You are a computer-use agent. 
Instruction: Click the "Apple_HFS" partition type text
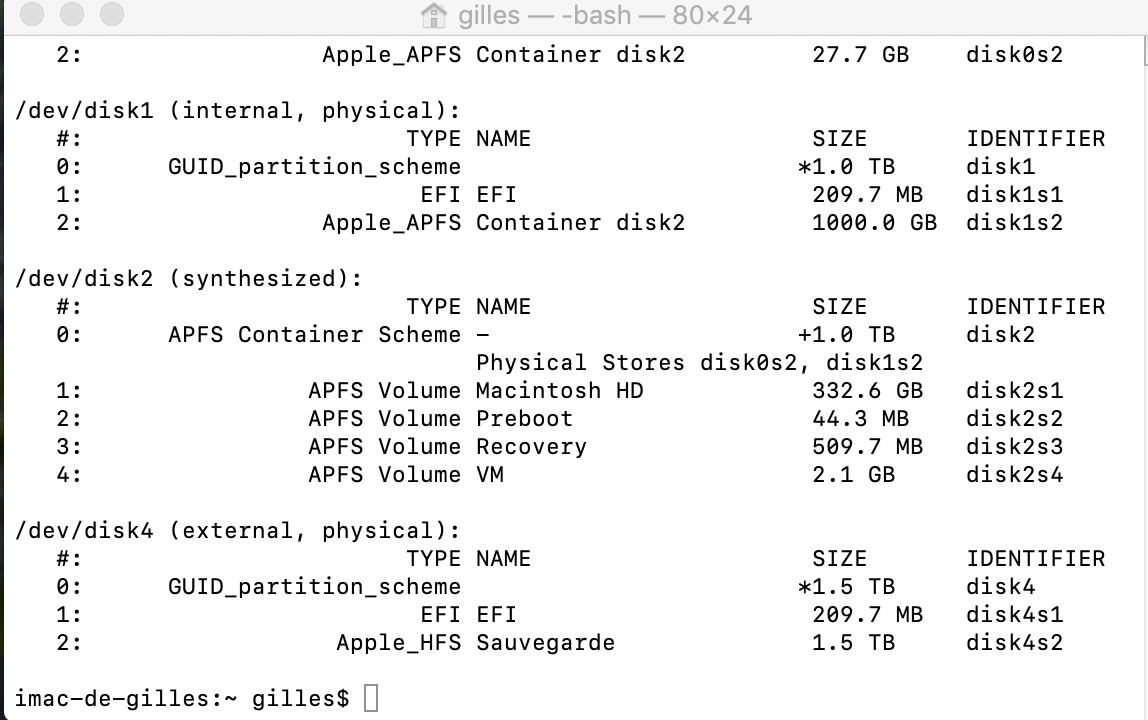click(398, 643)
